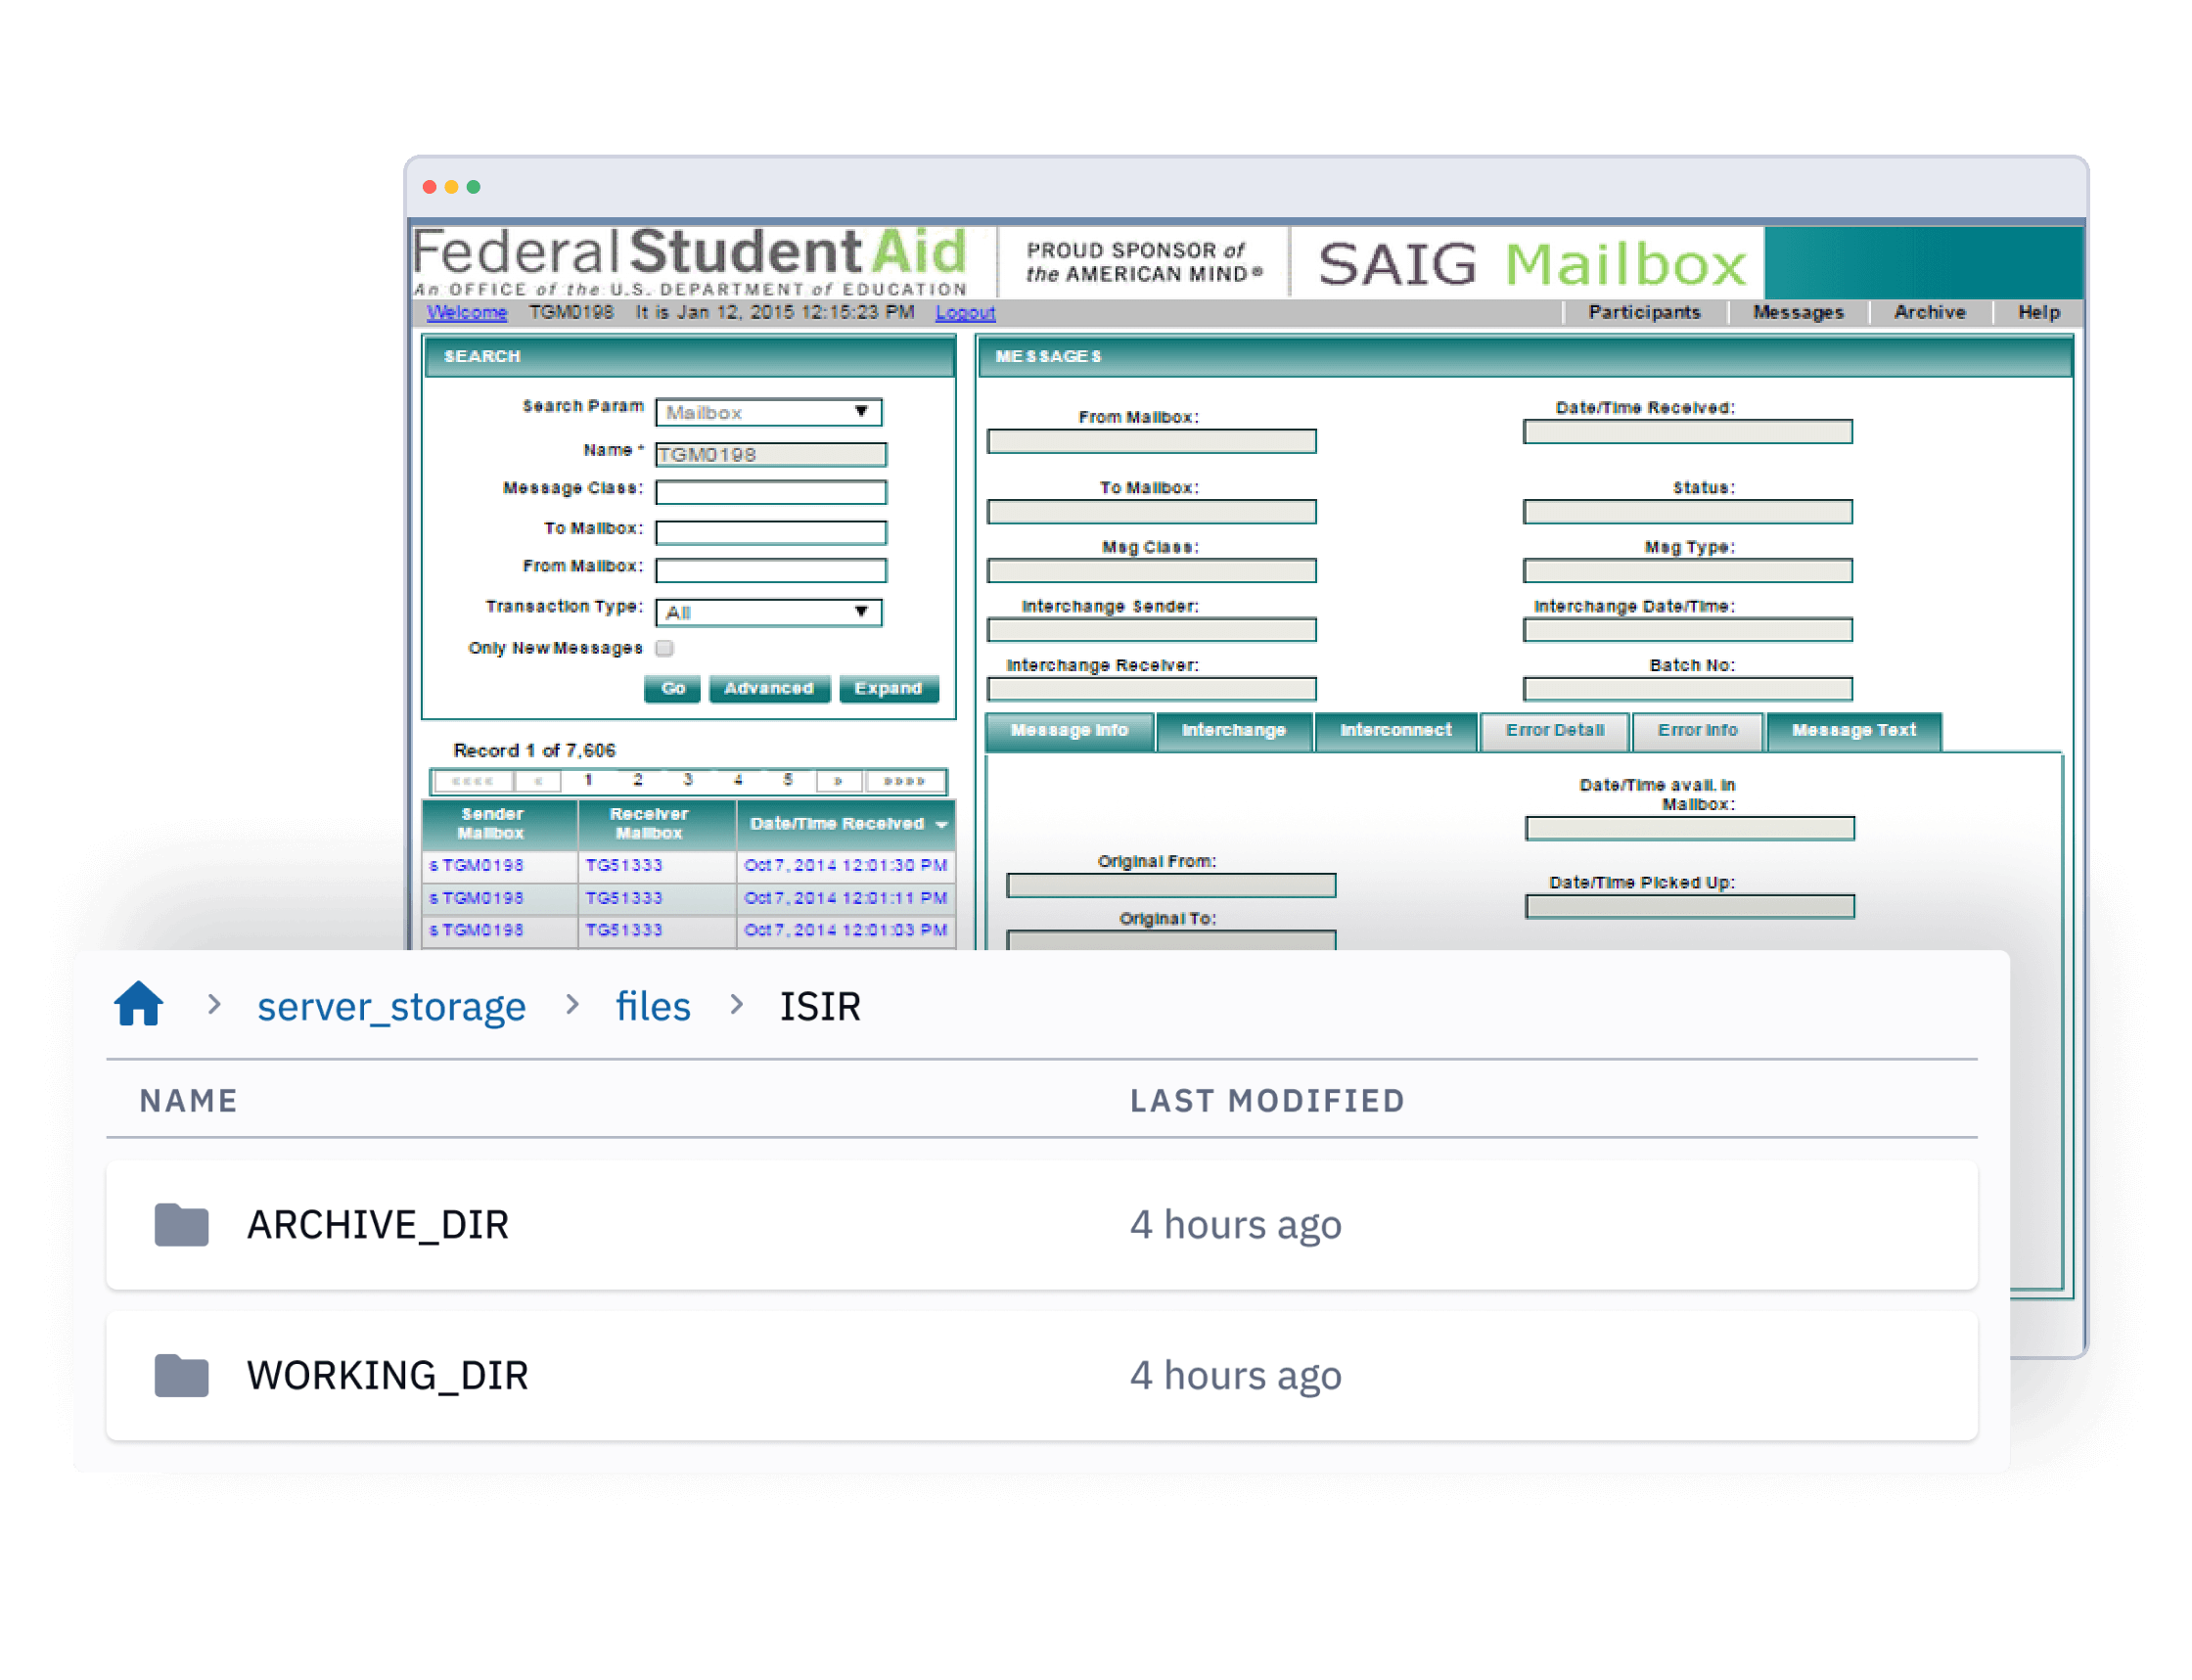Click the Date/Time Picked Up field
This screenshot has width=2192, height=1680.
[1689, 906]
